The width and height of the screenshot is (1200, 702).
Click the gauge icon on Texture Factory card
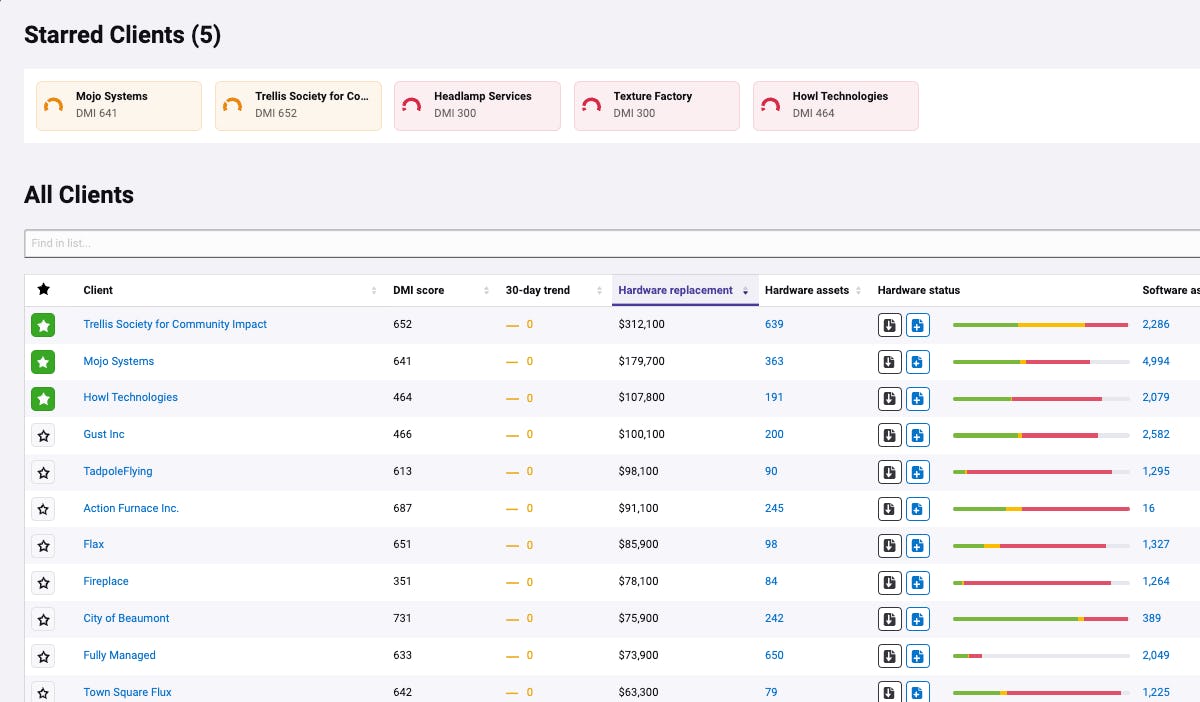pos(589,105)
